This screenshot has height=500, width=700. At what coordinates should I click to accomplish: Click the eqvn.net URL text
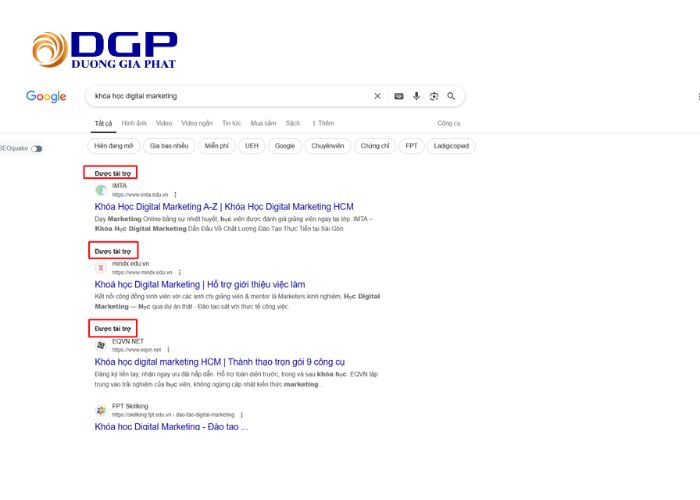click(136, 350)
